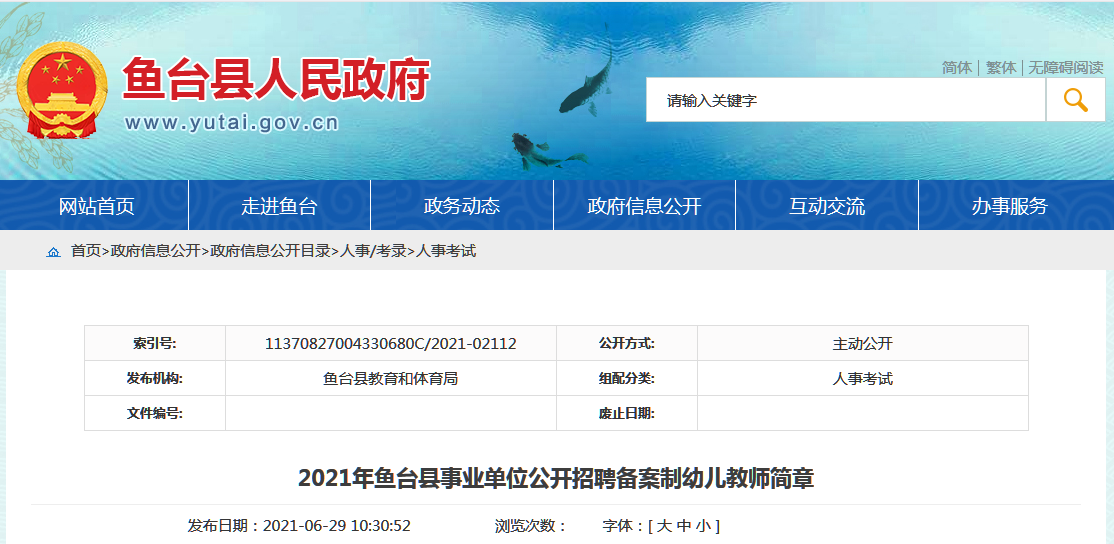Click the publish date 2021-06-29 10:30:52

tap(337, 526)
